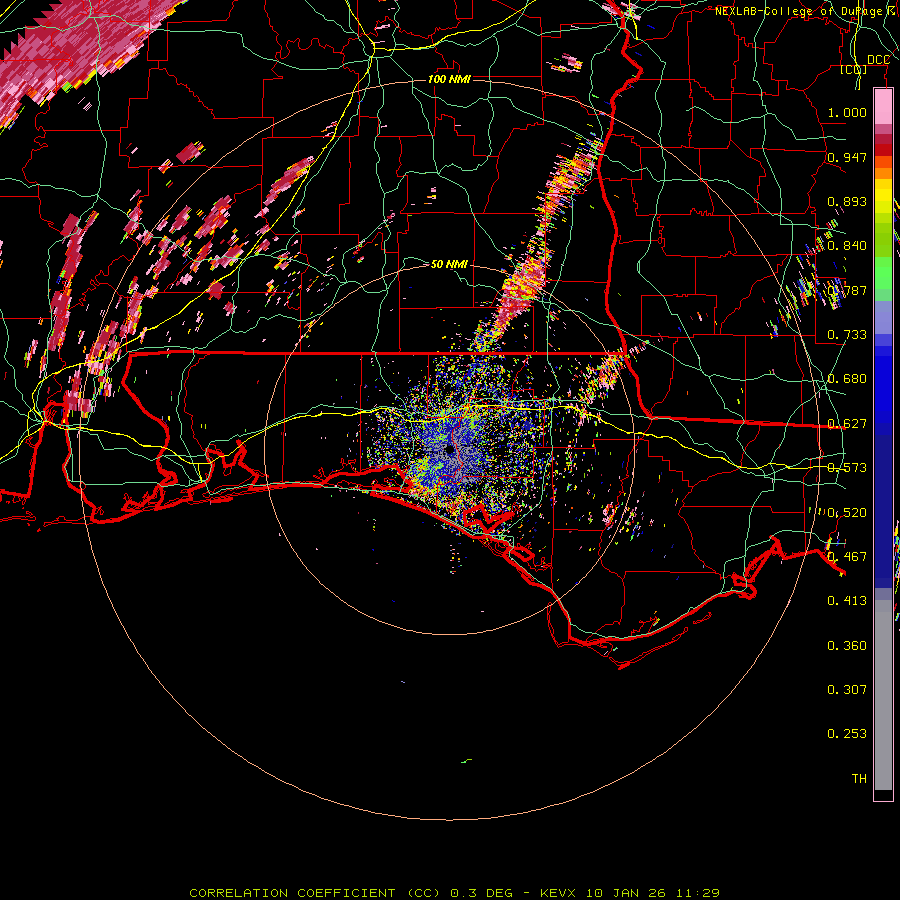
Task: Select the 0.573 scale value
Action: 847,468
